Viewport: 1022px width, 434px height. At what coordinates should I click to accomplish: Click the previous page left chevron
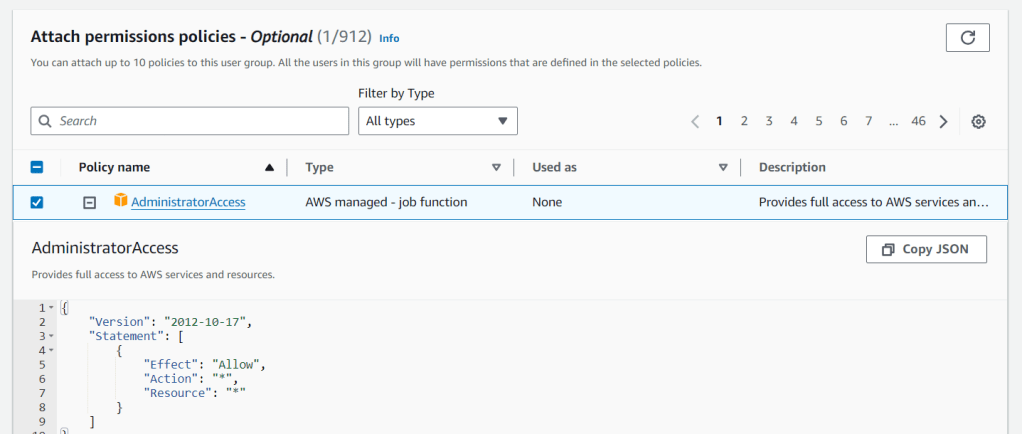[695, 121]
